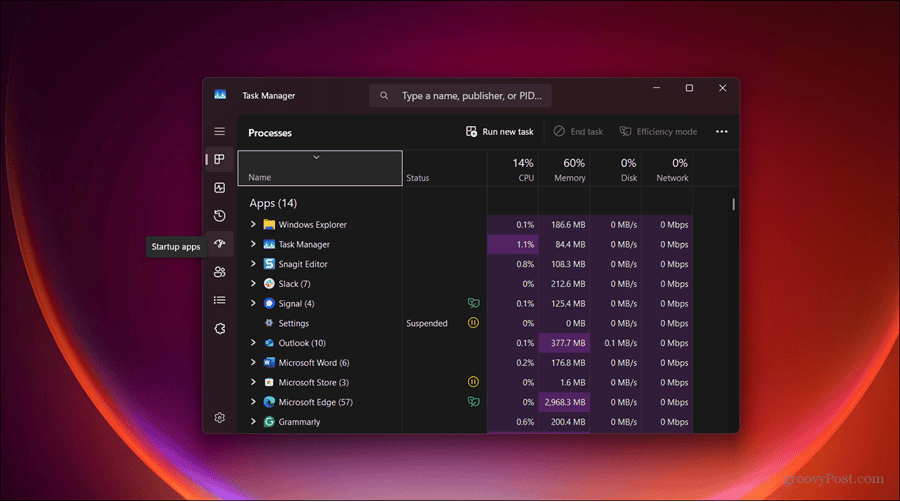900x502 pixels.
Task: Click Microsoft Store's suspended pause icon
Action: 474,382
